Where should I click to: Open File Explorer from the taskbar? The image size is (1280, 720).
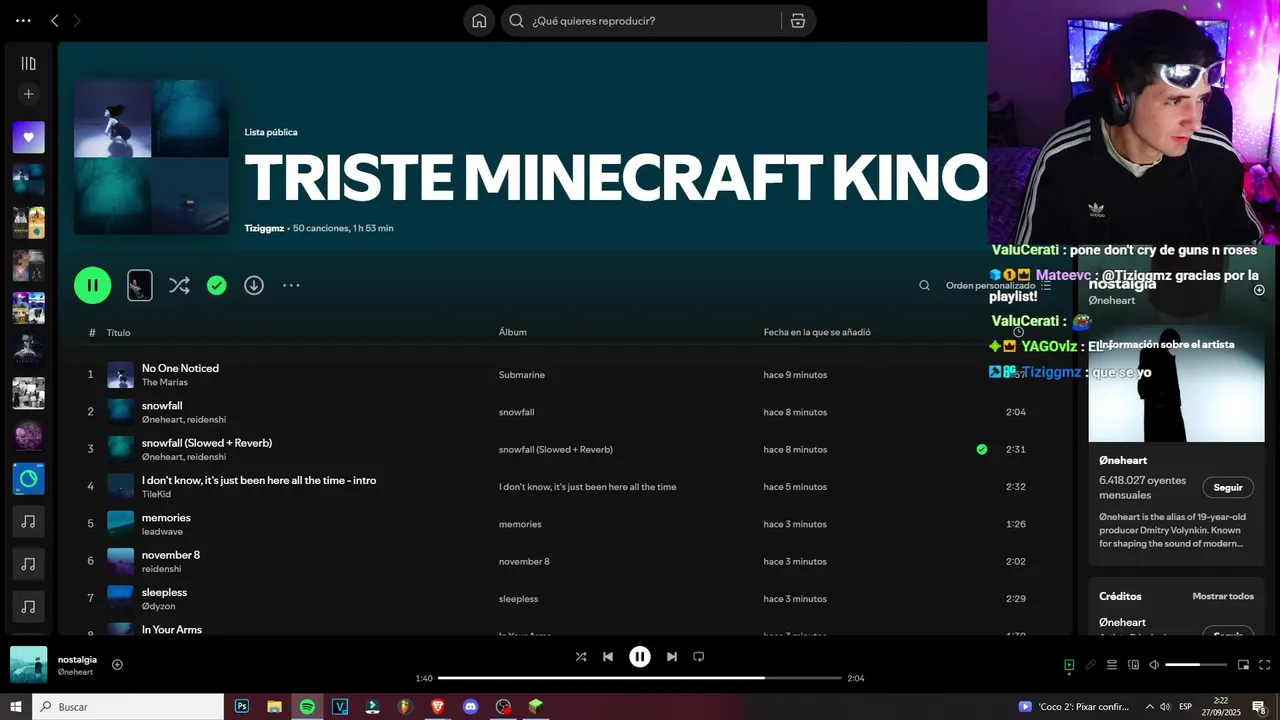[x=274, y=706]
